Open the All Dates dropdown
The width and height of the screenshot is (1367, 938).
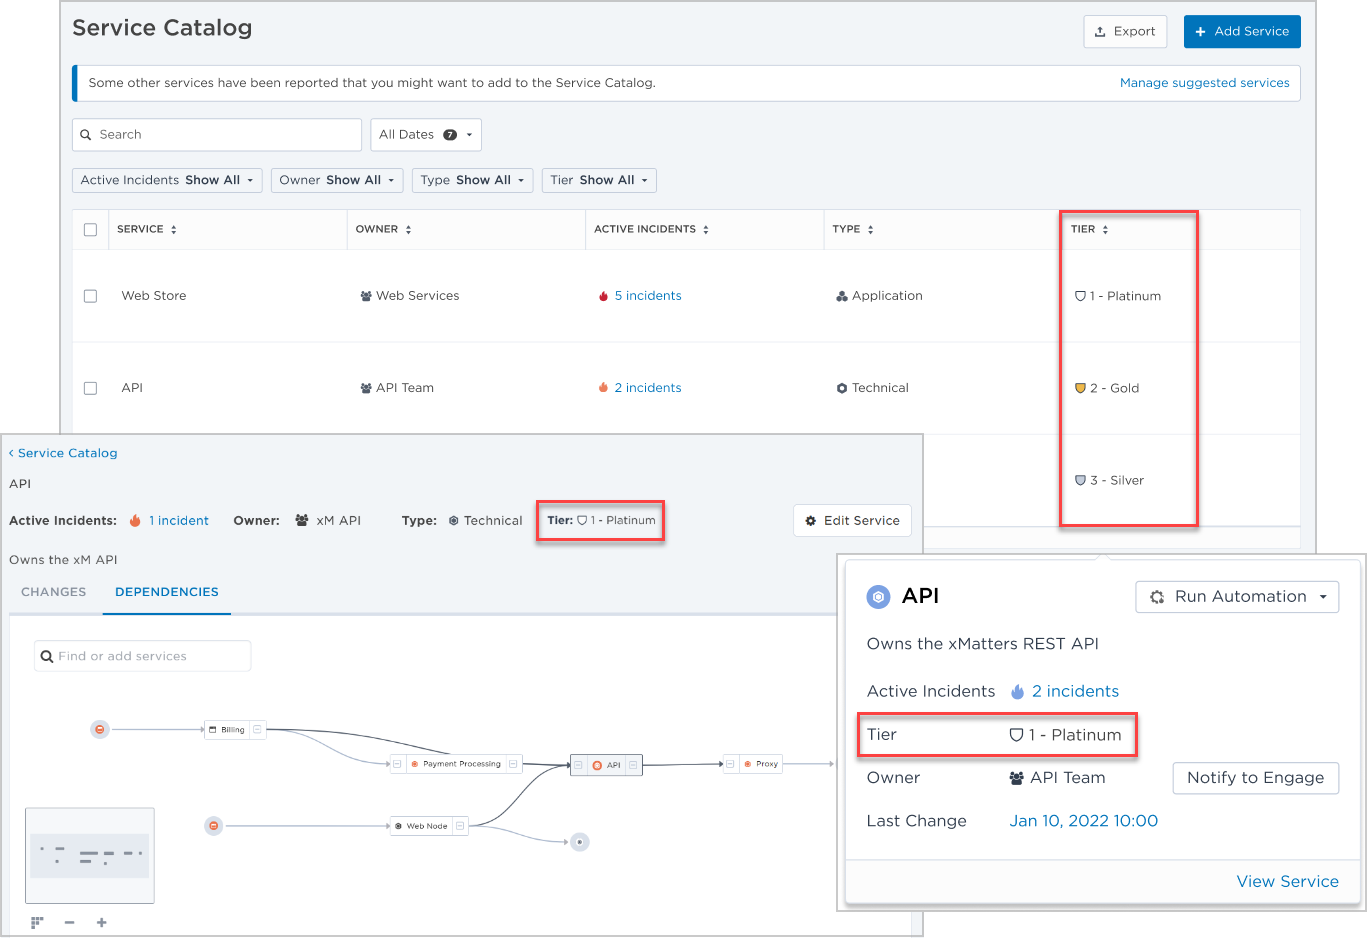[426, 135]
